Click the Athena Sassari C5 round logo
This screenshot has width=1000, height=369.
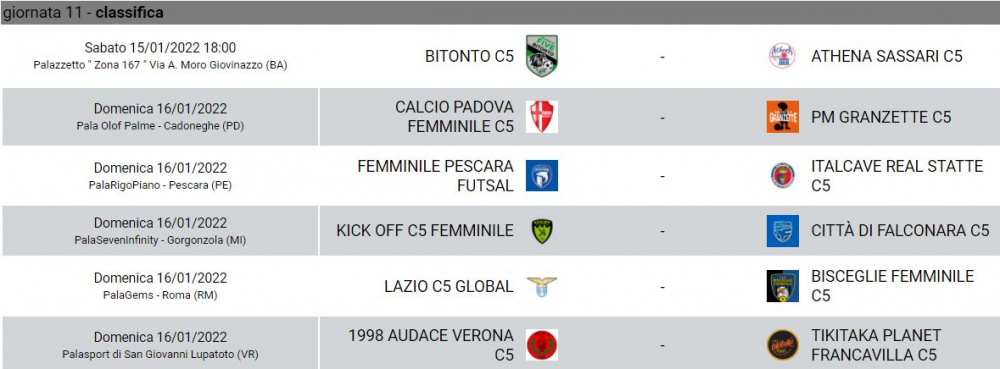[782, 56]
